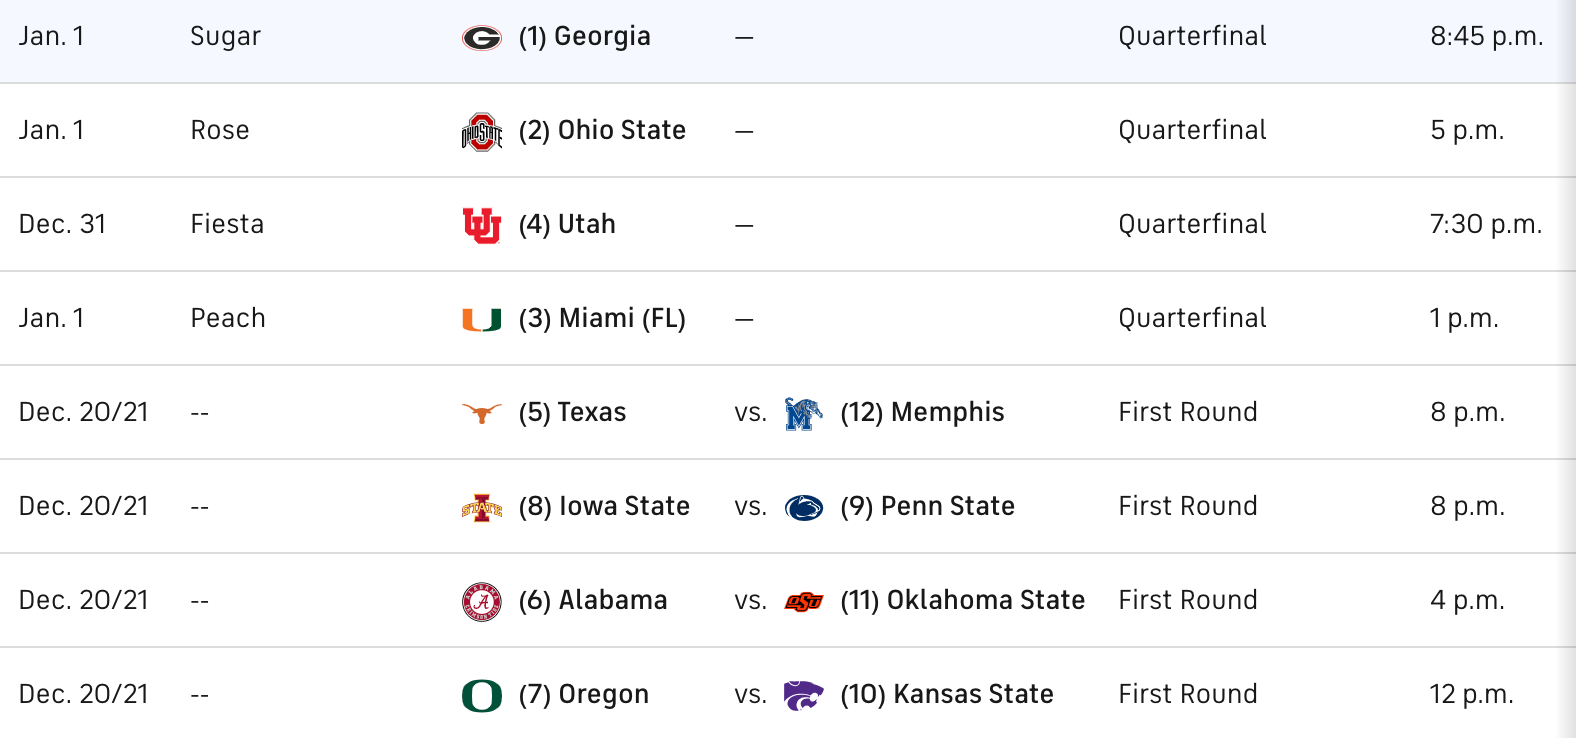Click the Texas Longhorns logo icon
The height and width of the screenshot is (738, 1576).
pos(481,413)
